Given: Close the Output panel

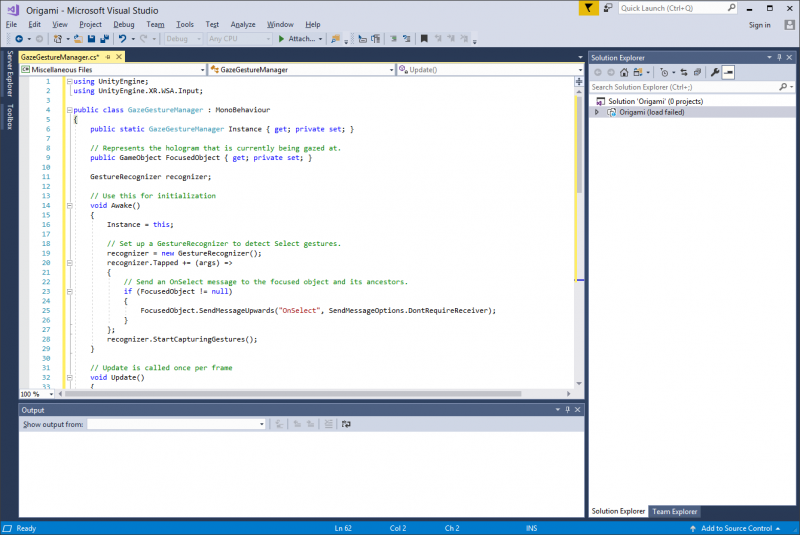Looking at the screenshot, I should click(578, 410).
